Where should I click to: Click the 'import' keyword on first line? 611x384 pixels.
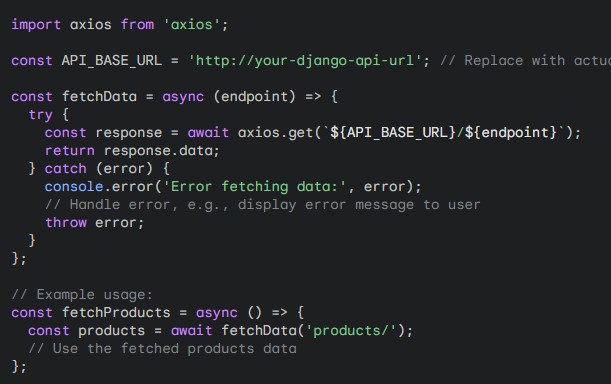point(36,25)
